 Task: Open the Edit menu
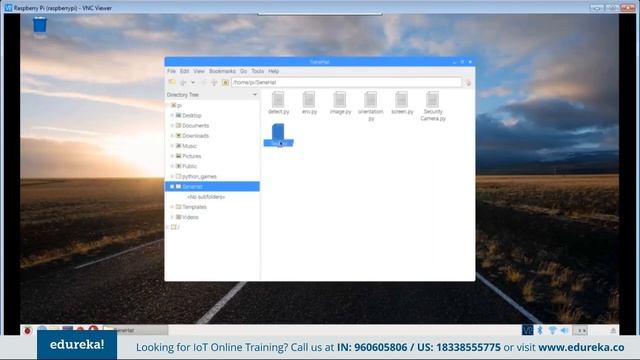click(184, 71)
